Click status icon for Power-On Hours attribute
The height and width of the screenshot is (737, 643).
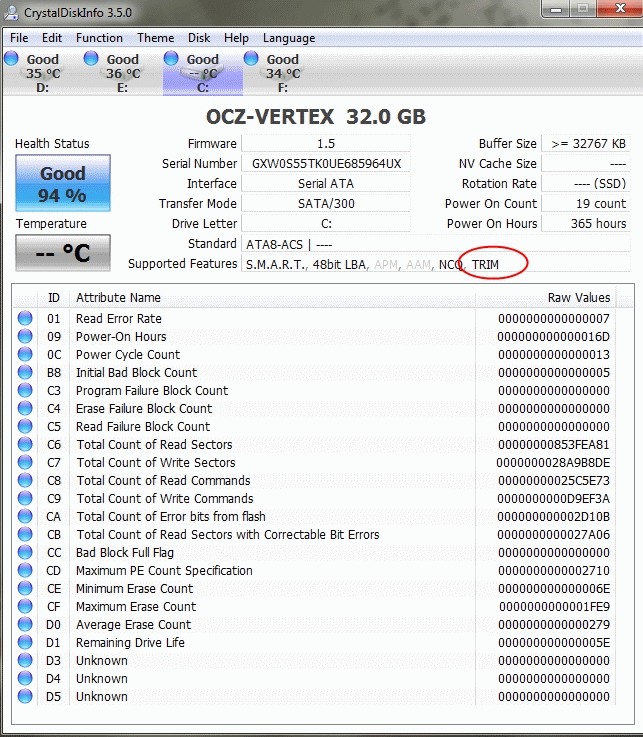click(25, 336)
